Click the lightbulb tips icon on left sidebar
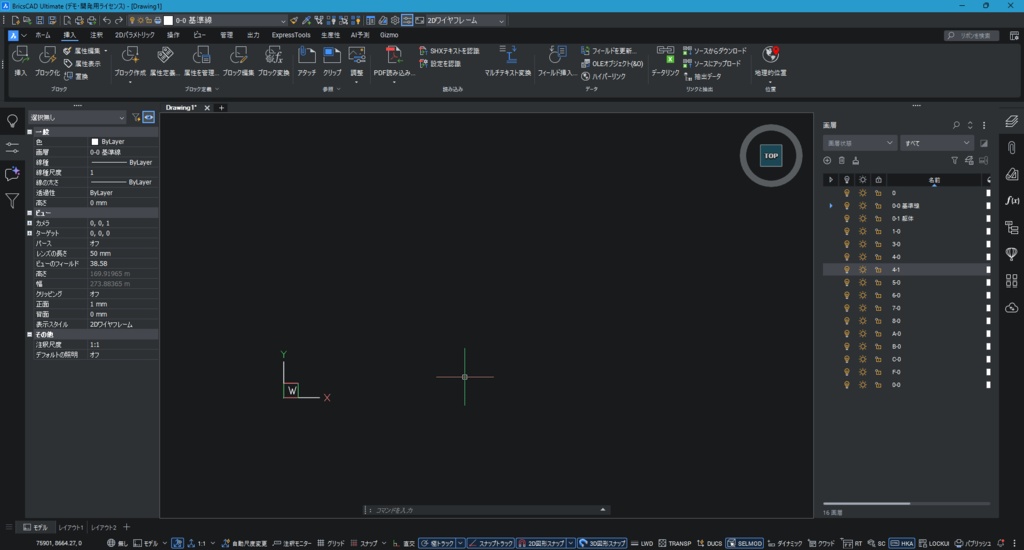 [x=12, y=121]
